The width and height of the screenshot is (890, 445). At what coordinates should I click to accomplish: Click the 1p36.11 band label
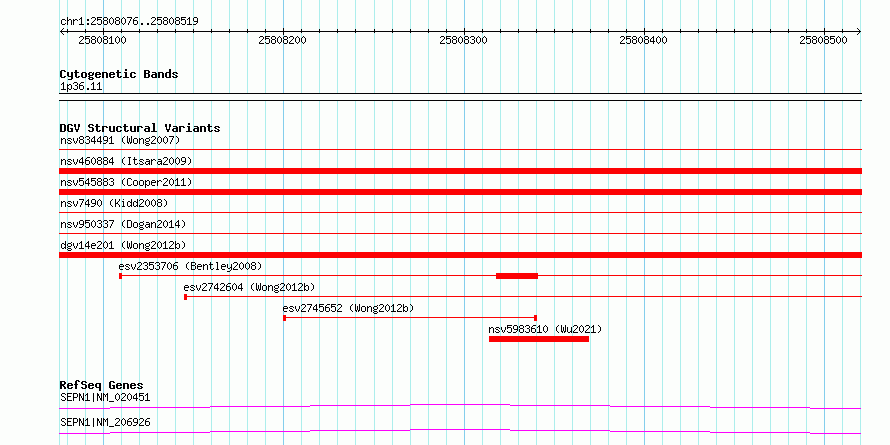(x=81, y=87)
